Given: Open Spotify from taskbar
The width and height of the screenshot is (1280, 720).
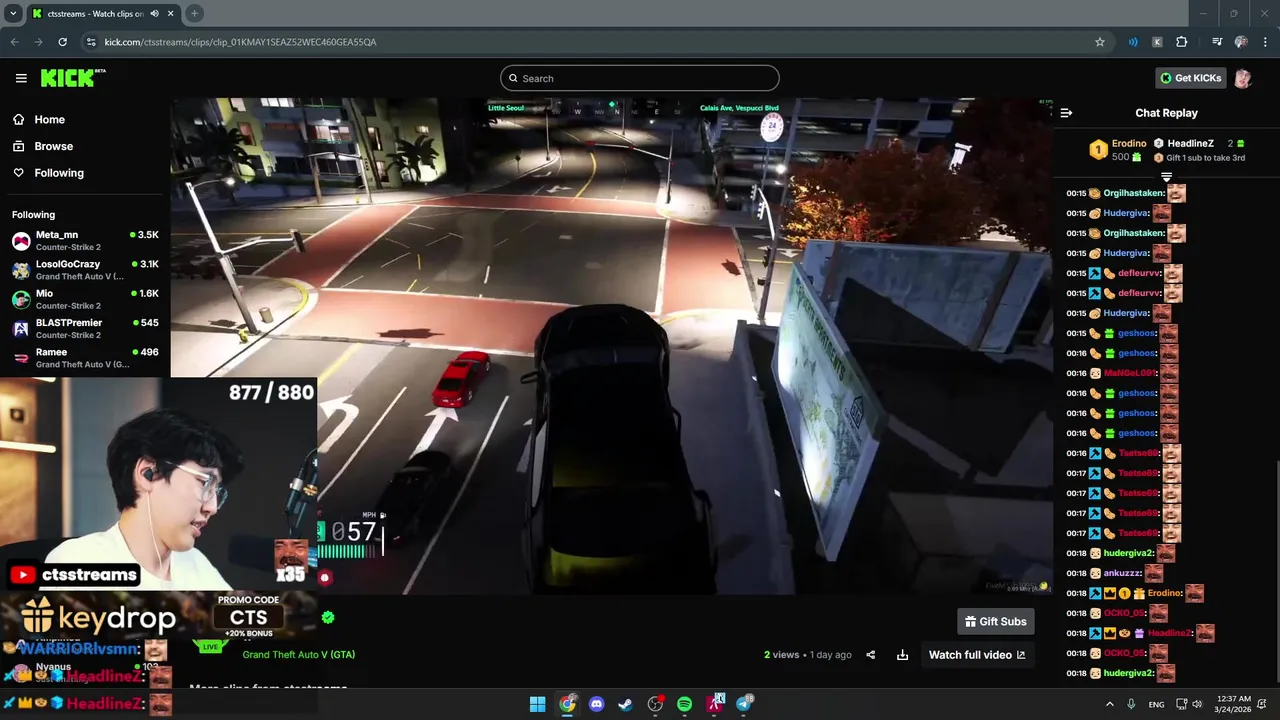Looking at the screenshot, I should point(685,704).
